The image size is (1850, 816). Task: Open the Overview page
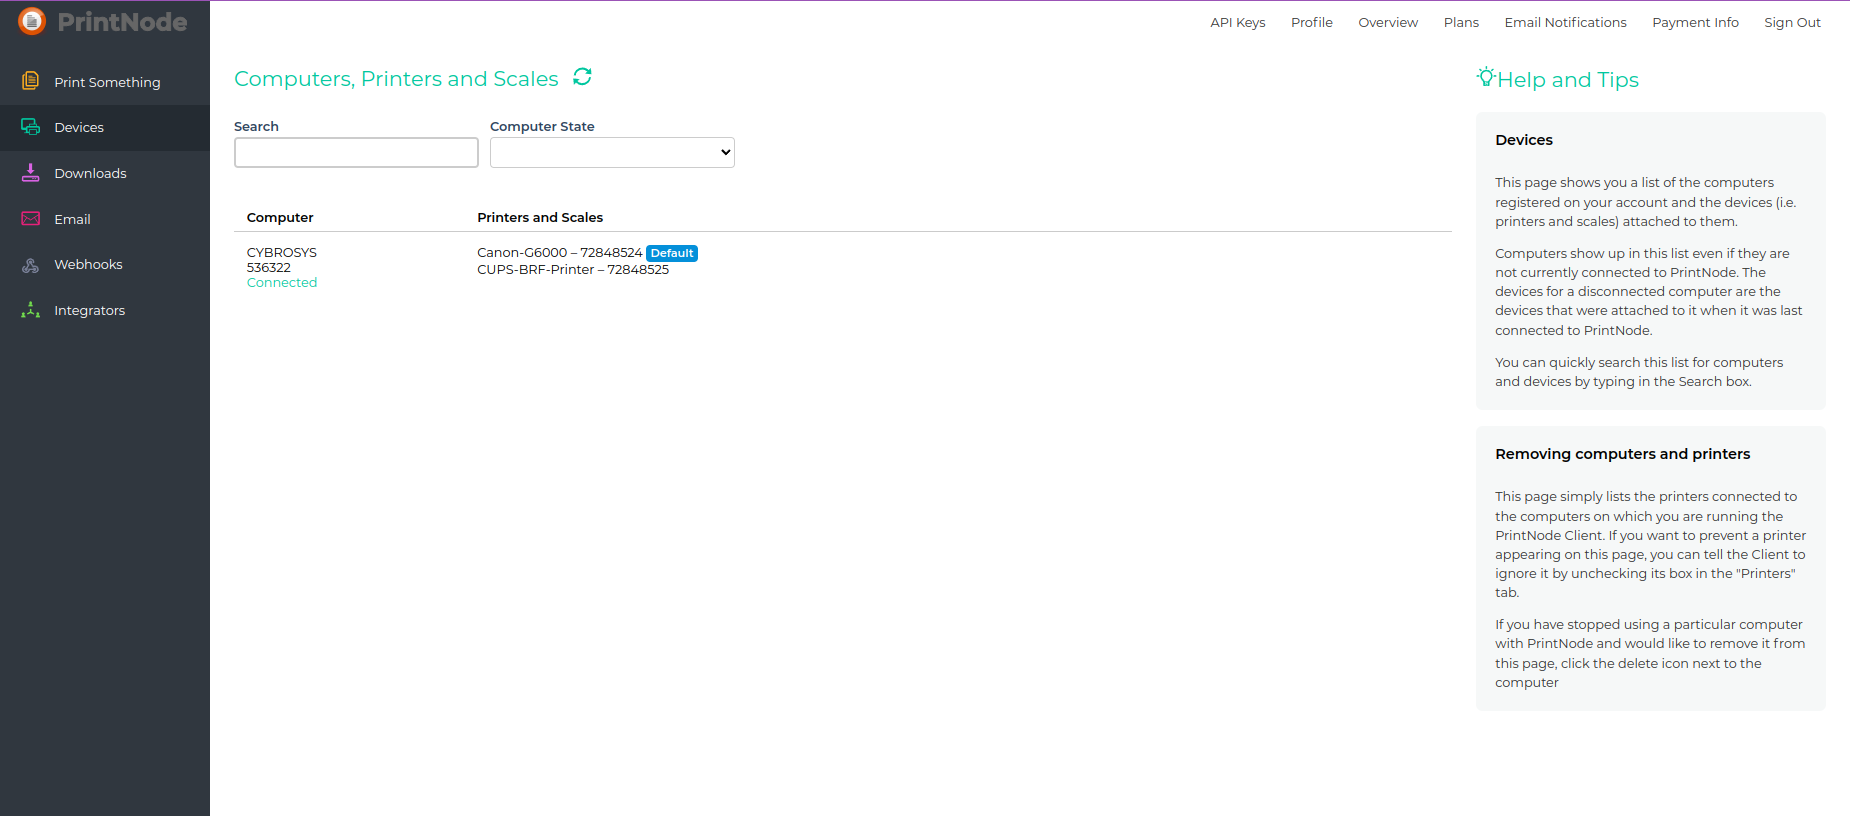1388,23
